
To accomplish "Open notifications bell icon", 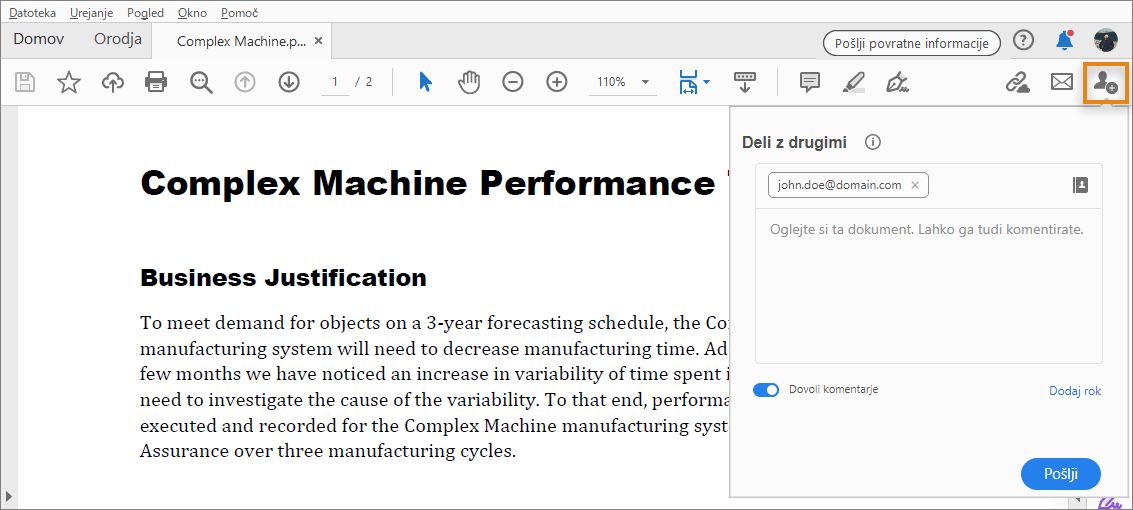I will coord(1064,40).
